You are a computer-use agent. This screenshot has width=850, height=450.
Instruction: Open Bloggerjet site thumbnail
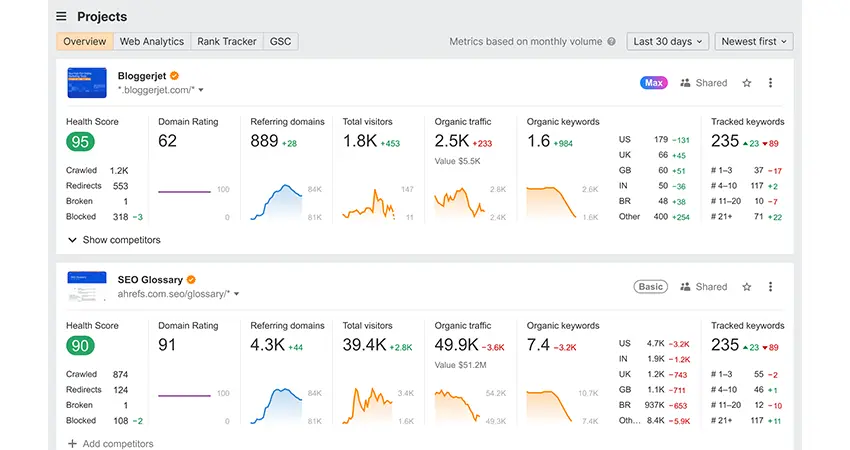(87, 83)
